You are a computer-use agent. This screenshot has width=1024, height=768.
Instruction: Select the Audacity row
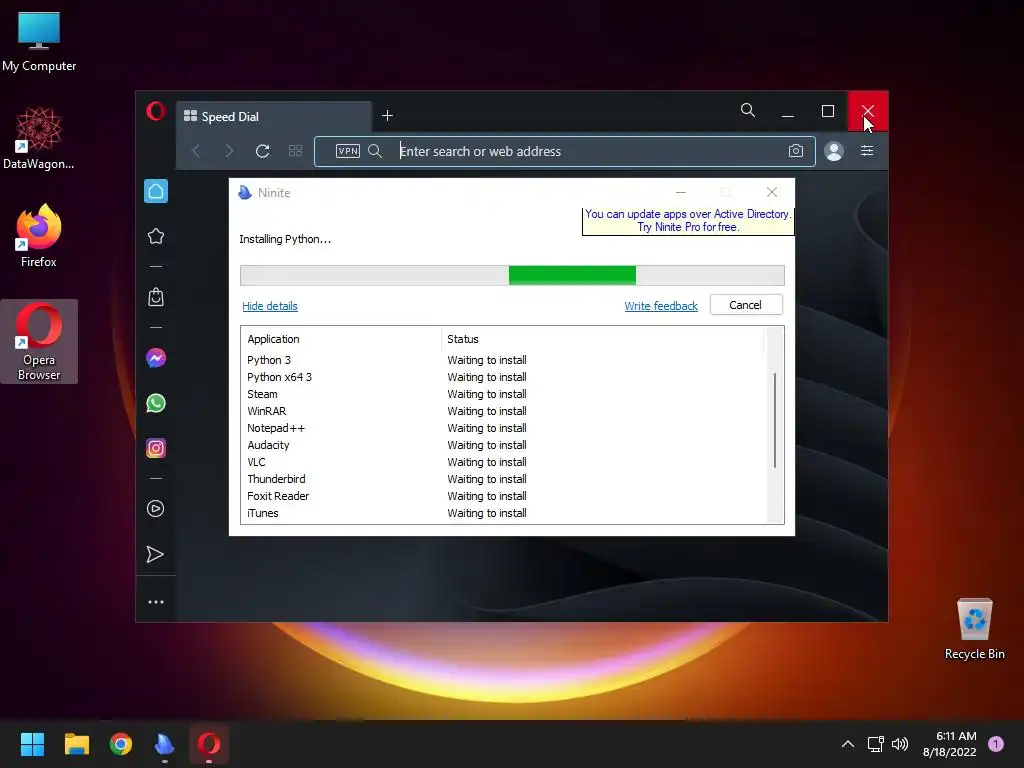coord(503,445)
